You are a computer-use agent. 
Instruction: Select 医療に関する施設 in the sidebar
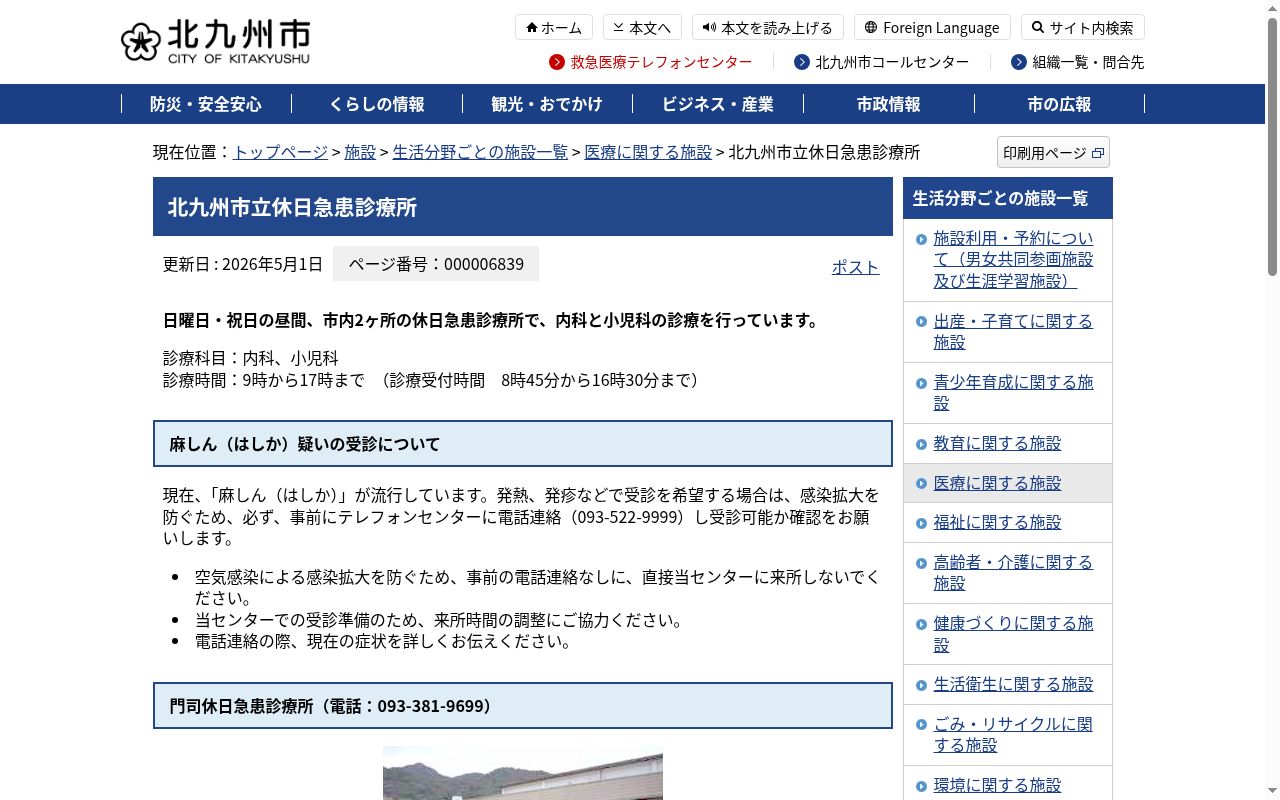[x=998, y=483]
